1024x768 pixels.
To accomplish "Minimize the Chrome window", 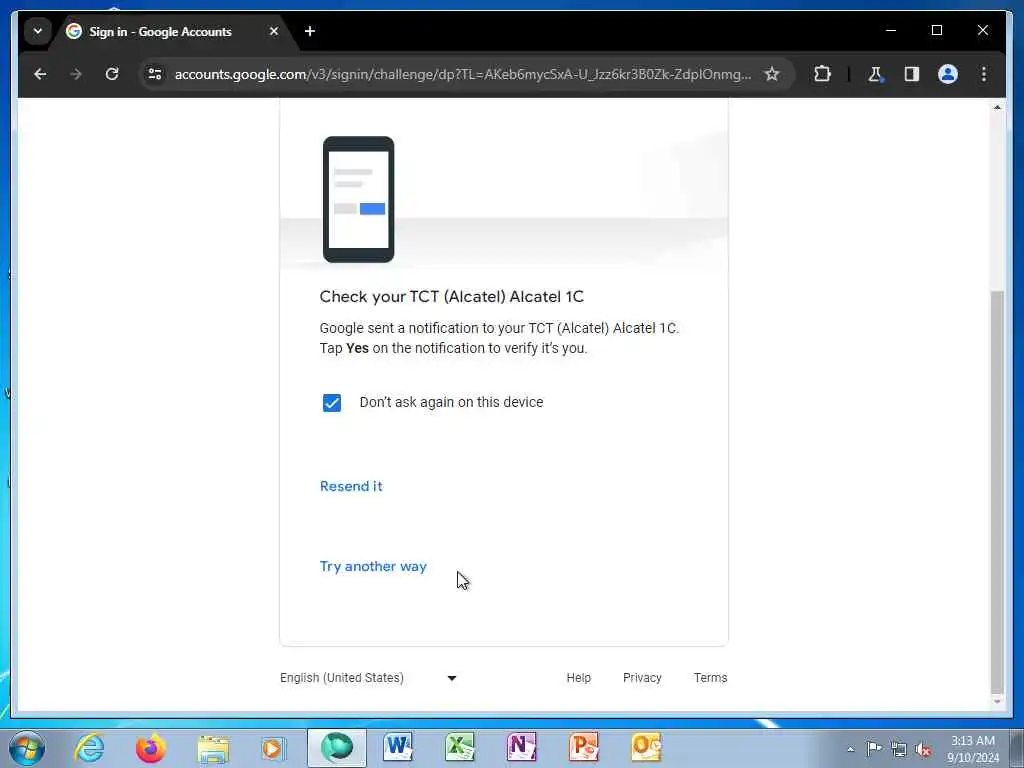I will (891, 30).
